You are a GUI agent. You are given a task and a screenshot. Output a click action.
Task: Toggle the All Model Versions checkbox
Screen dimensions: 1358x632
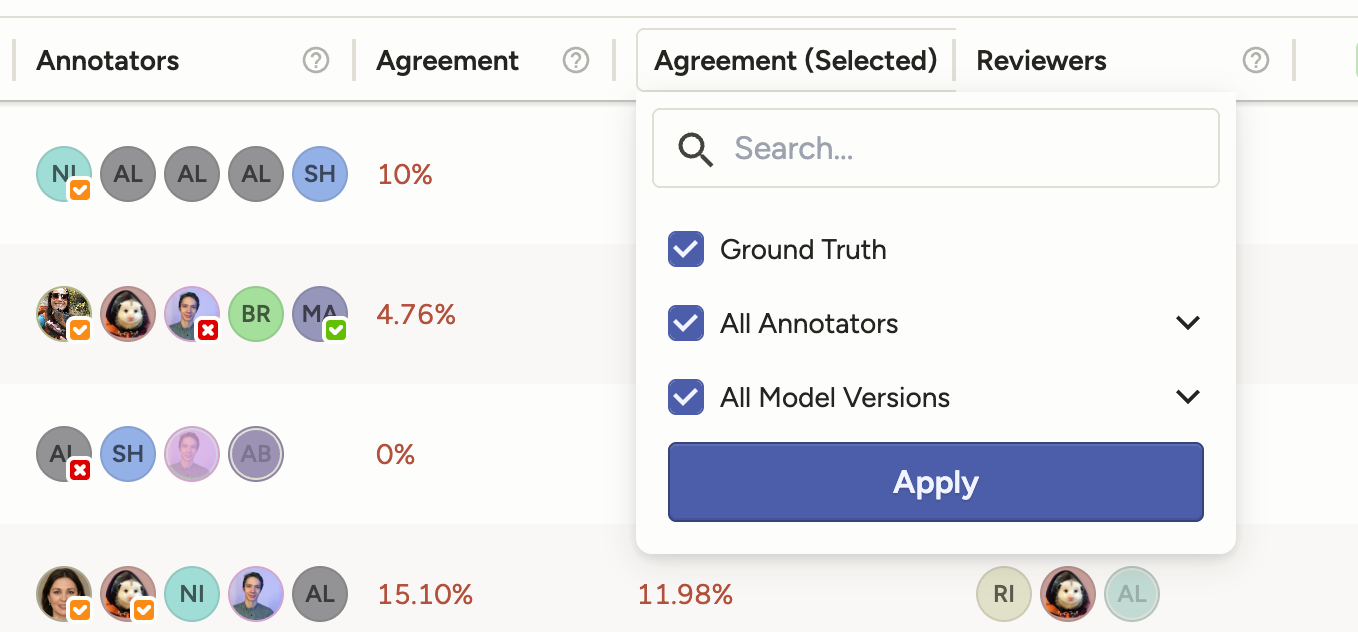click(x=686, y=397)
